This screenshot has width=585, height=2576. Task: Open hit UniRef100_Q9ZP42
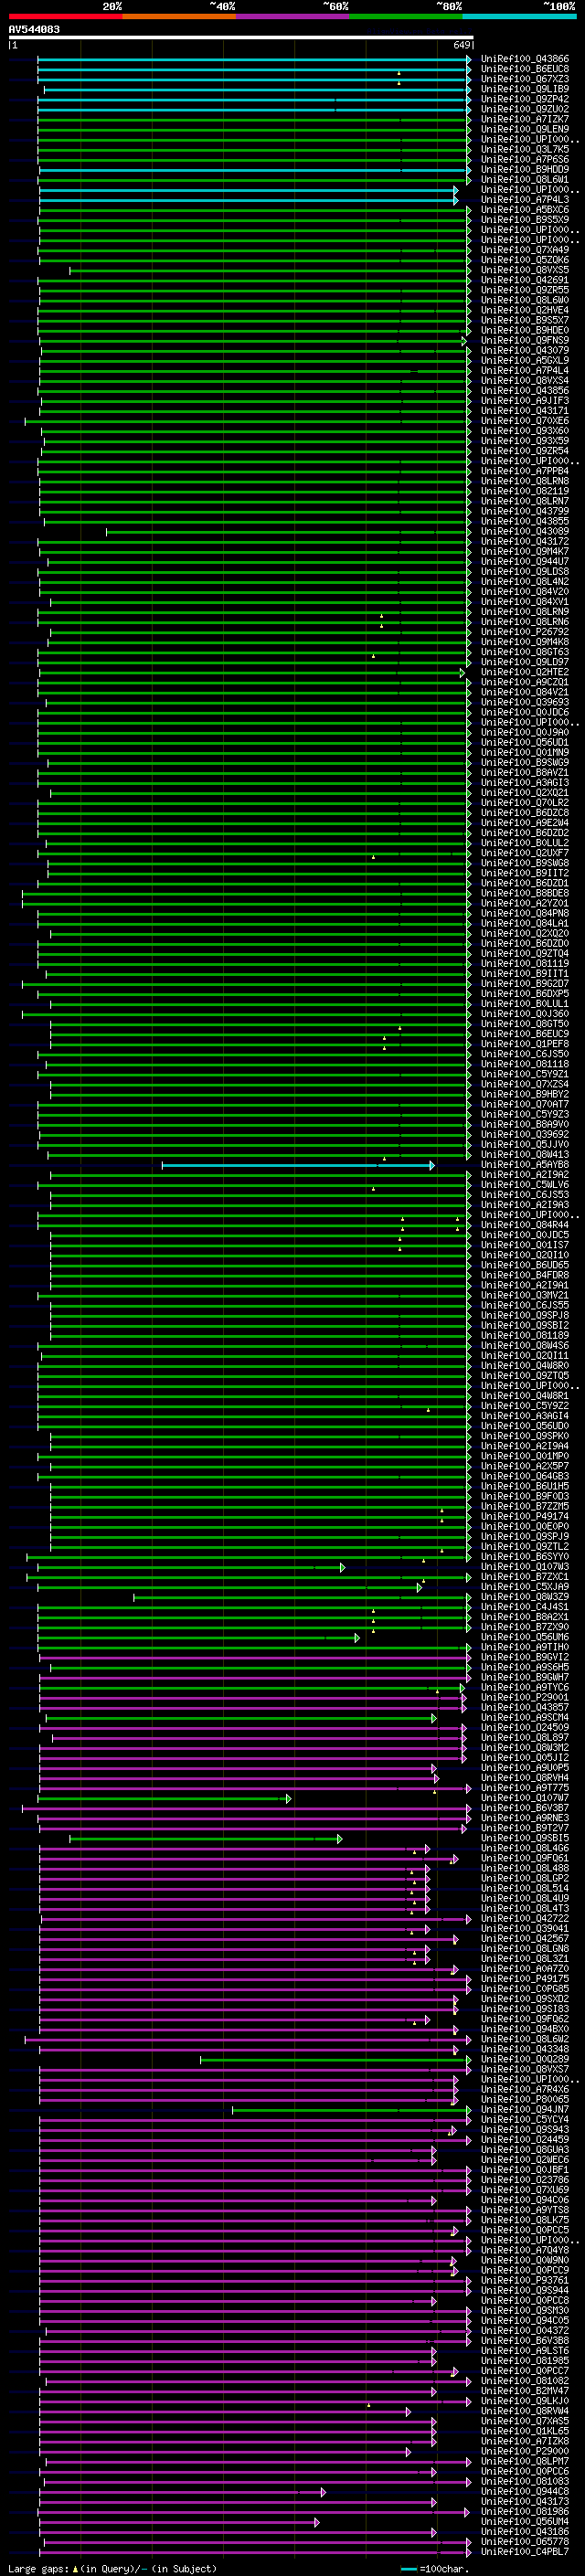[x=525, y=99]
